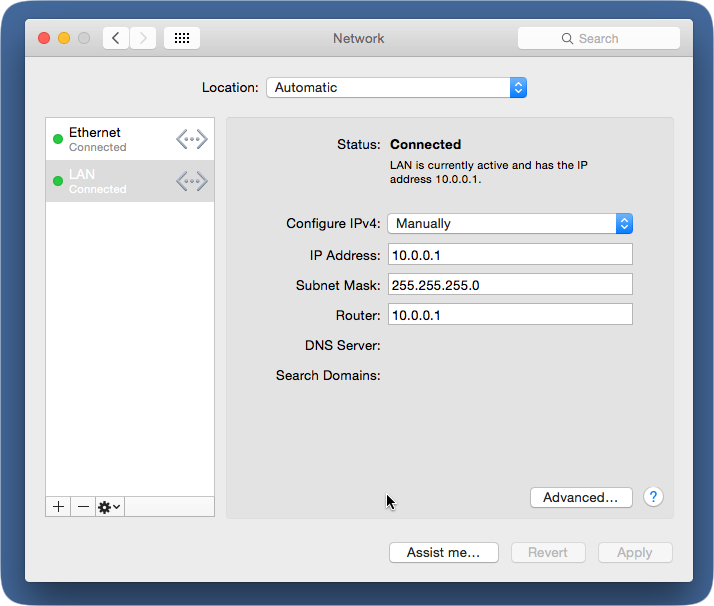Click the Assist me… button
The width and height of the screenshot is (714, 606).
(444, 552)
